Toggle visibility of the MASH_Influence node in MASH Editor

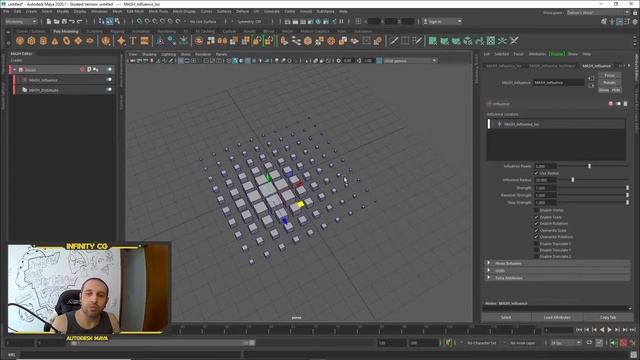(x=109, y=80)
